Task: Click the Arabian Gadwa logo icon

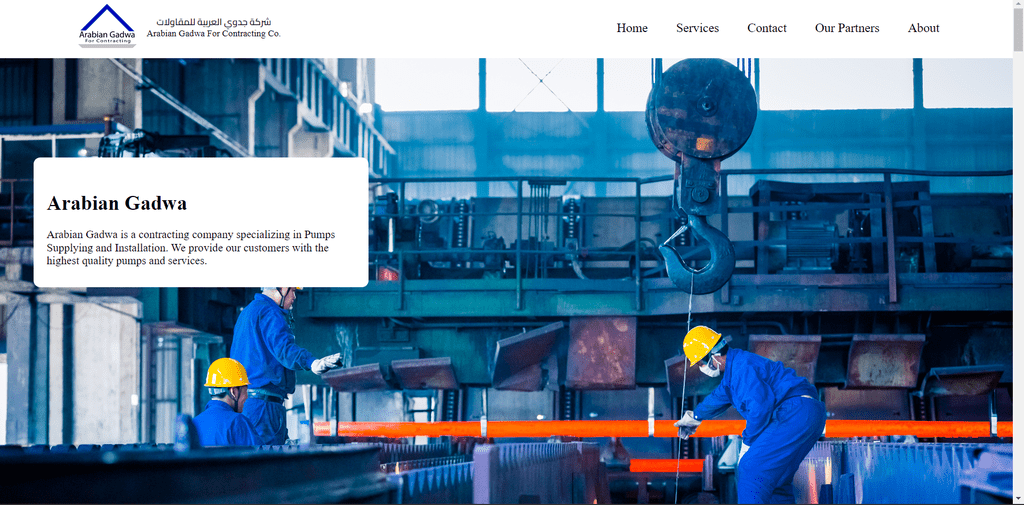Action: (107, 26)
